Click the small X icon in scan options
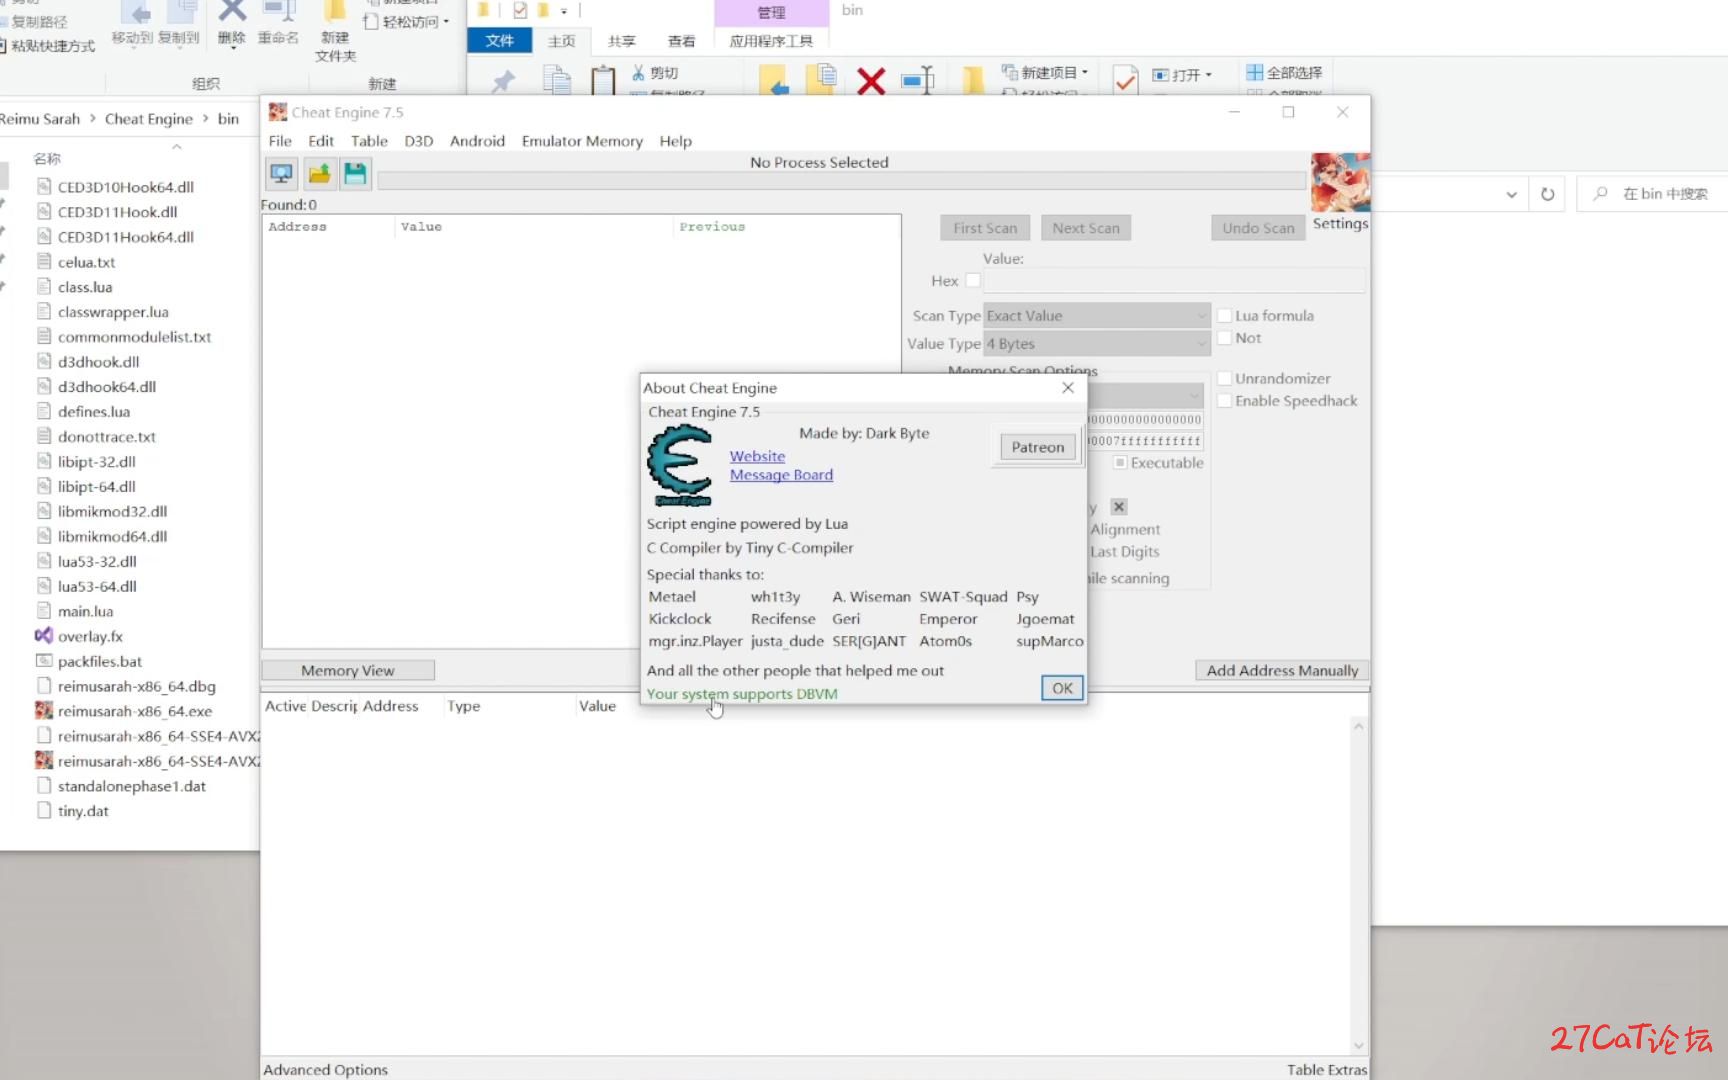The image size is (1728, 1080). (1119, 507)
